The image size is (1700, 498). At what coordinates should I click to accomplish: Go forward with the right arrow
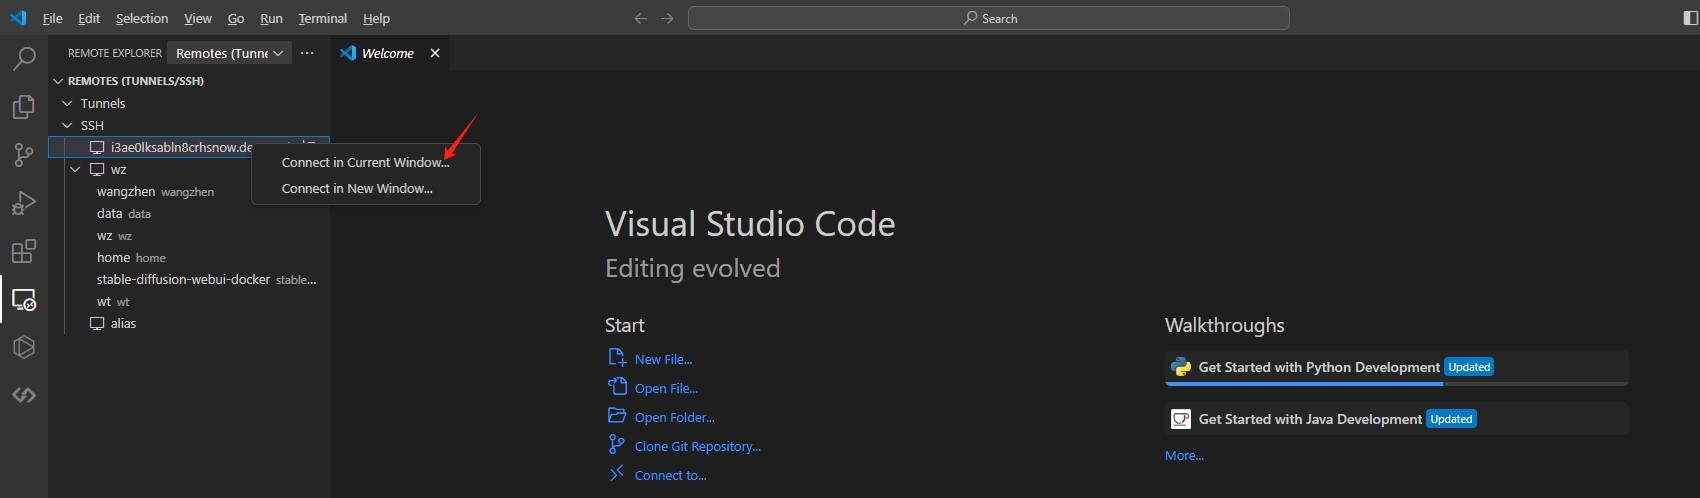pyautogui.click(x=667, y=18)
